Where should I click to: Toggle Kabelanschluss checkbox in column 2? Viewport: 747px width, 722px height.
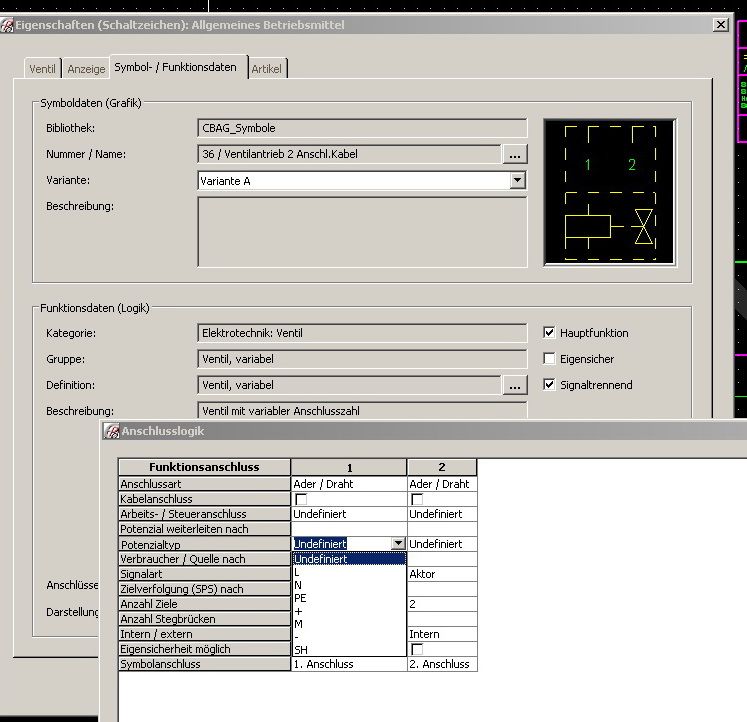[x=417, y=499]
